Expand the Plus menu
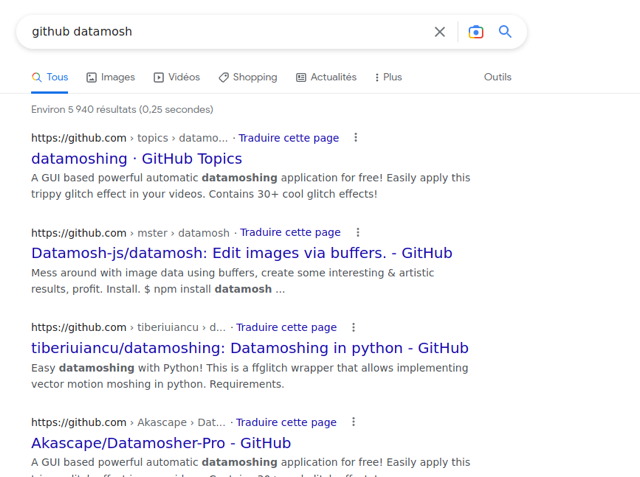Viewport: 640px width, 477px height. [388, 77]
